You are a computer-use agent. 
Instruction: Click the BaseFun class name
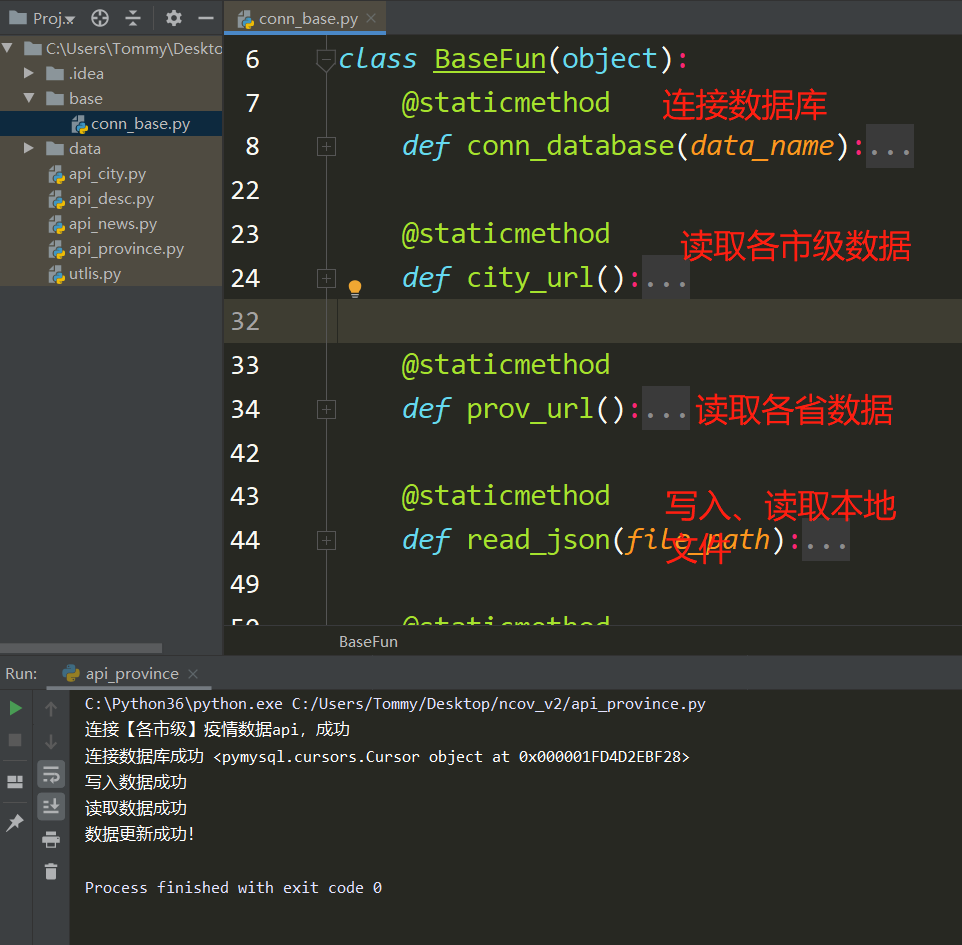pos(490,60)
